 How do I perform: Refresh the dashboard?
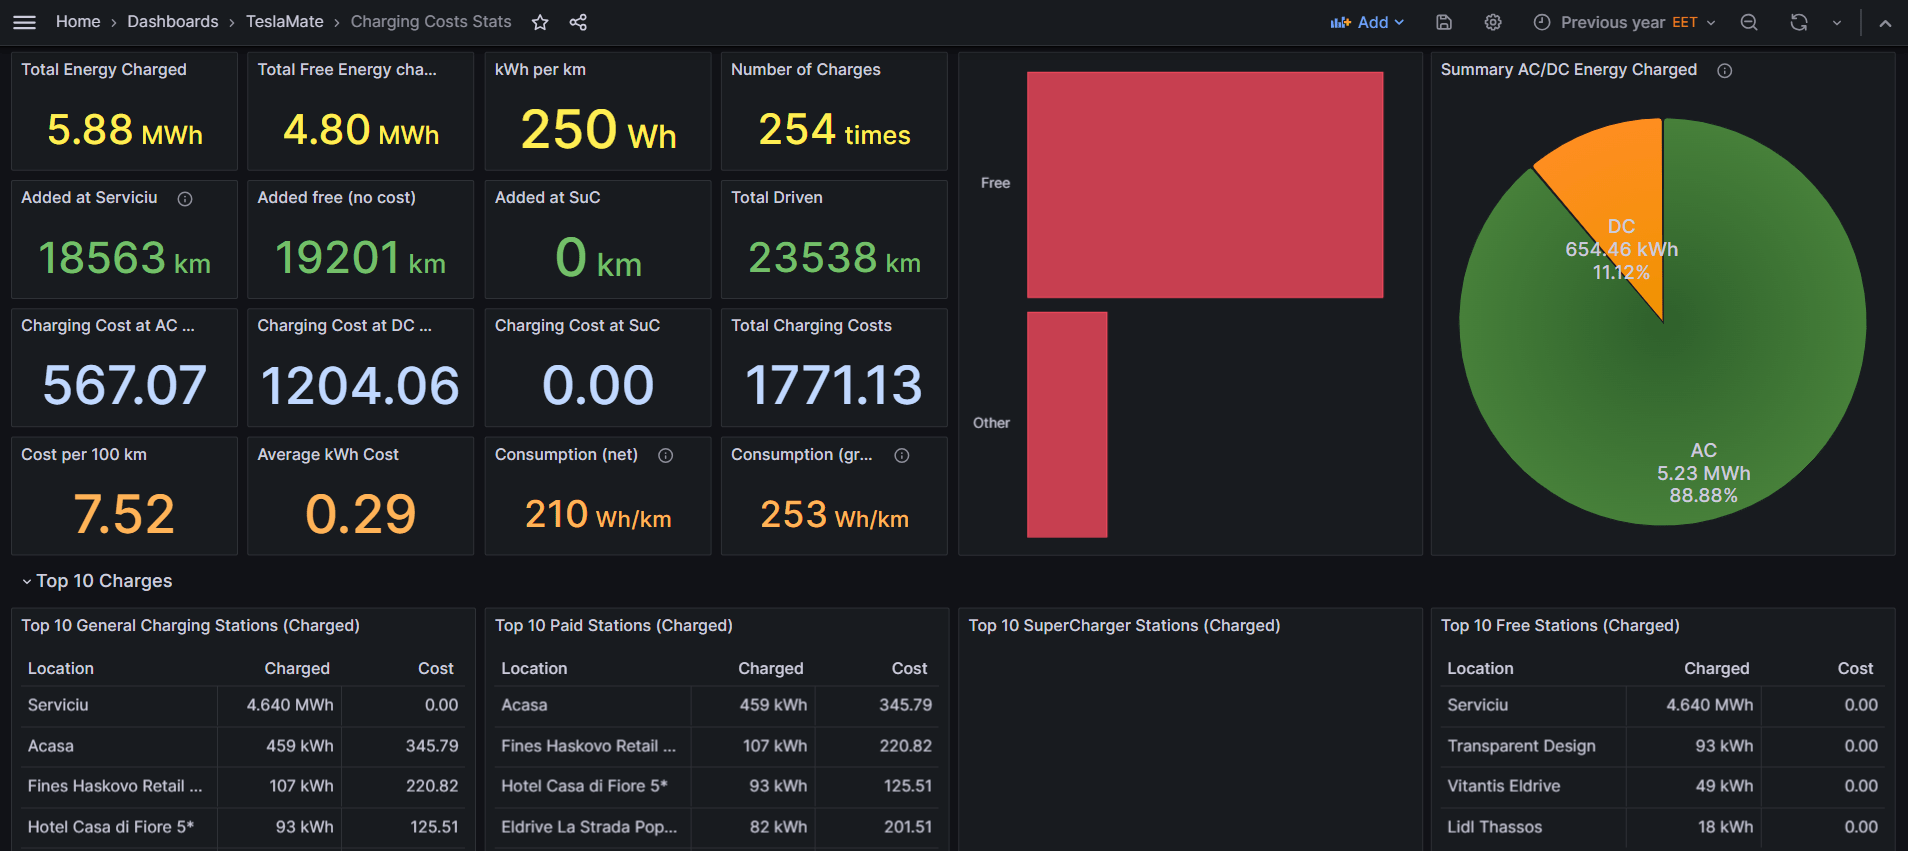click(1799, 22)
